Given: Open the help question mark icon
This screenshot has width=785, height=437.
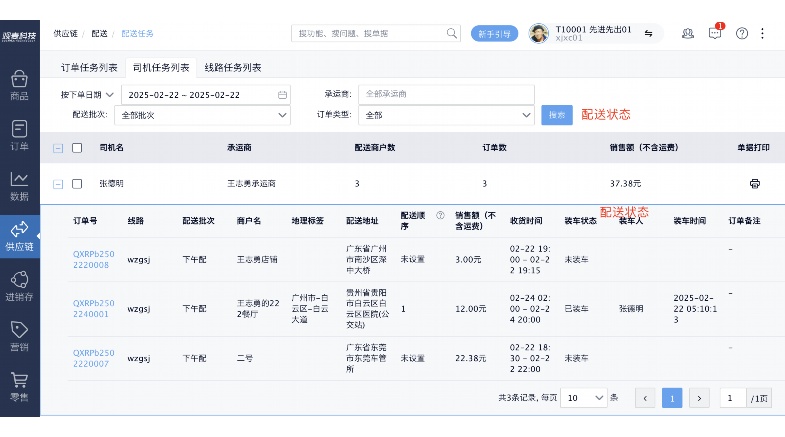Looking at the screenshot, I should coord(742,34).
